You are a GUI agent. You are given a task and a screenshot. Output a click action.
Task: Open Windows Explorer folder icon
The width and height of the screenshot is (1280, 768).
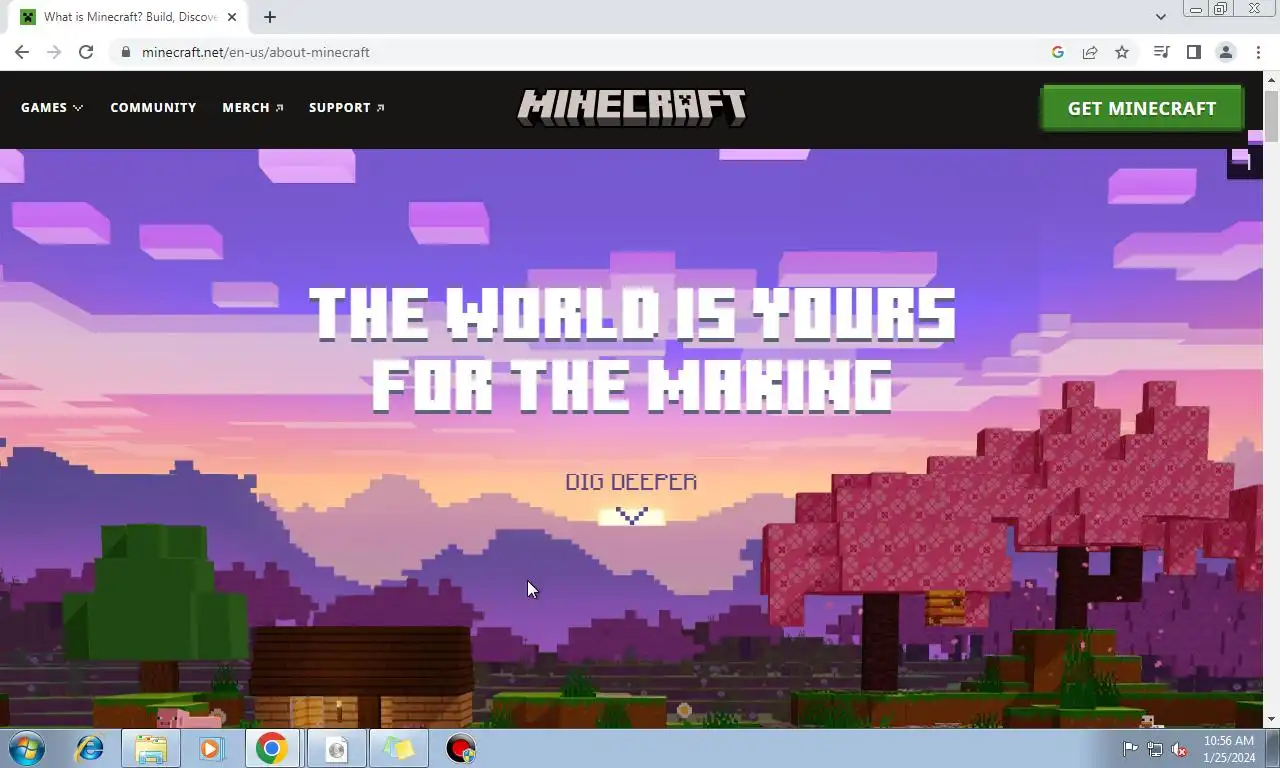[151, 748]
